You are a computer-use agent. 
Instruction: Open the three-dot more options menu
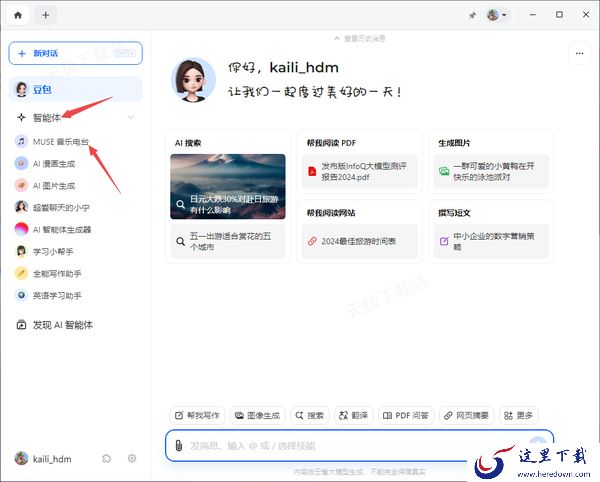click(580, 54)
